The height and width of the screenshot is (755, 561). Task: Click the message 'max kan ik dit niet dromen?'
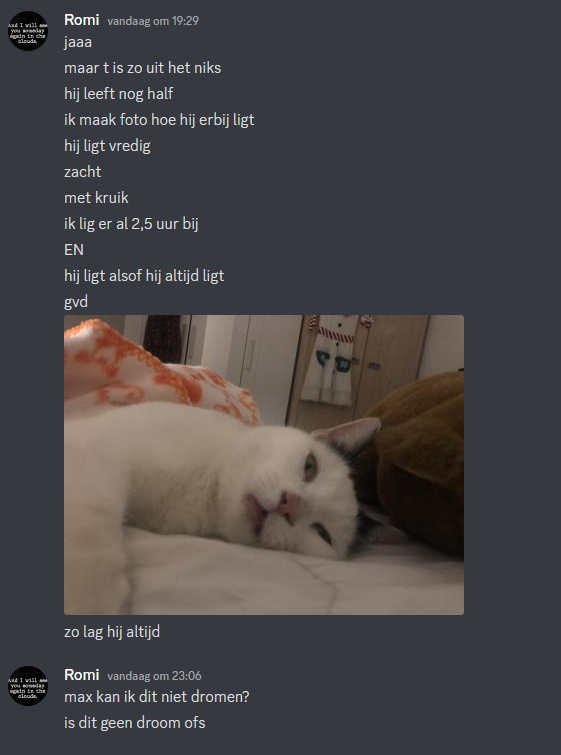tap(157, 697)
